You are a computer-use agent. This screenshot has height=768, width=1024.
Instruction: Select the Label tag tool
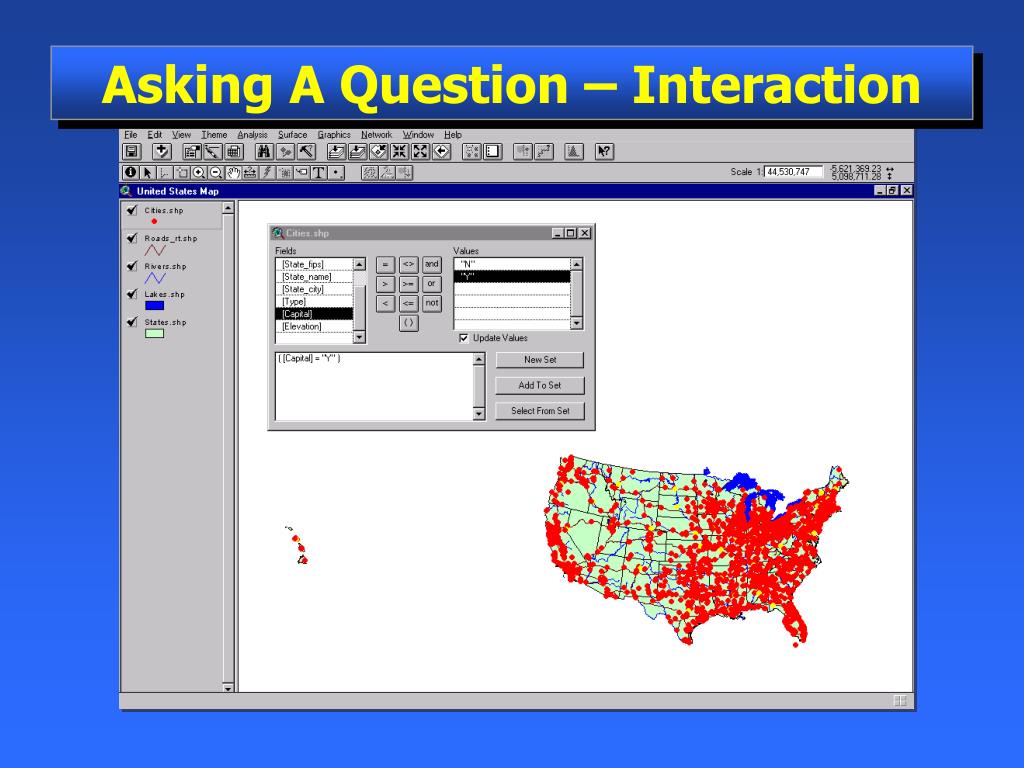point(302,172)
